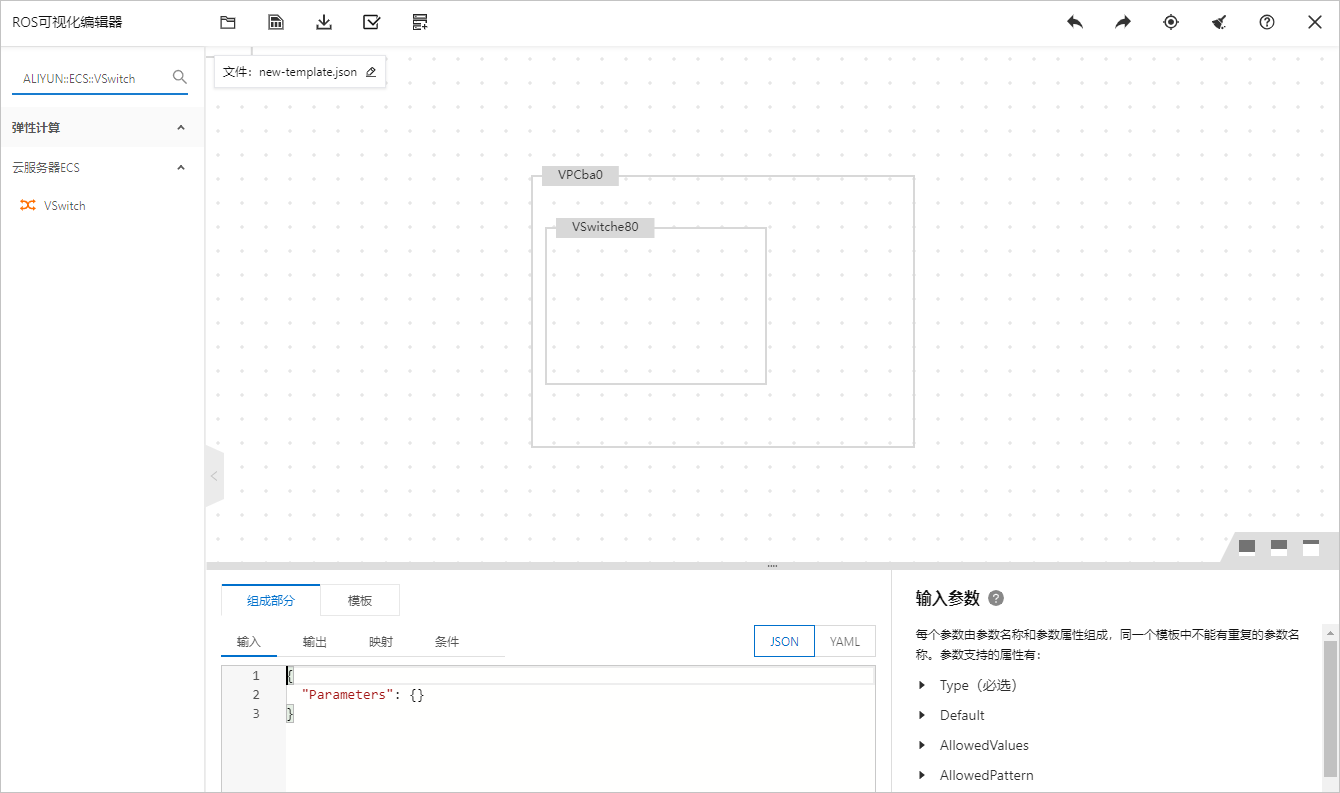This screenshot has height=793, width=1340.
Task: Click the 输入参数 heading
Action: click(x=947, y=598)
